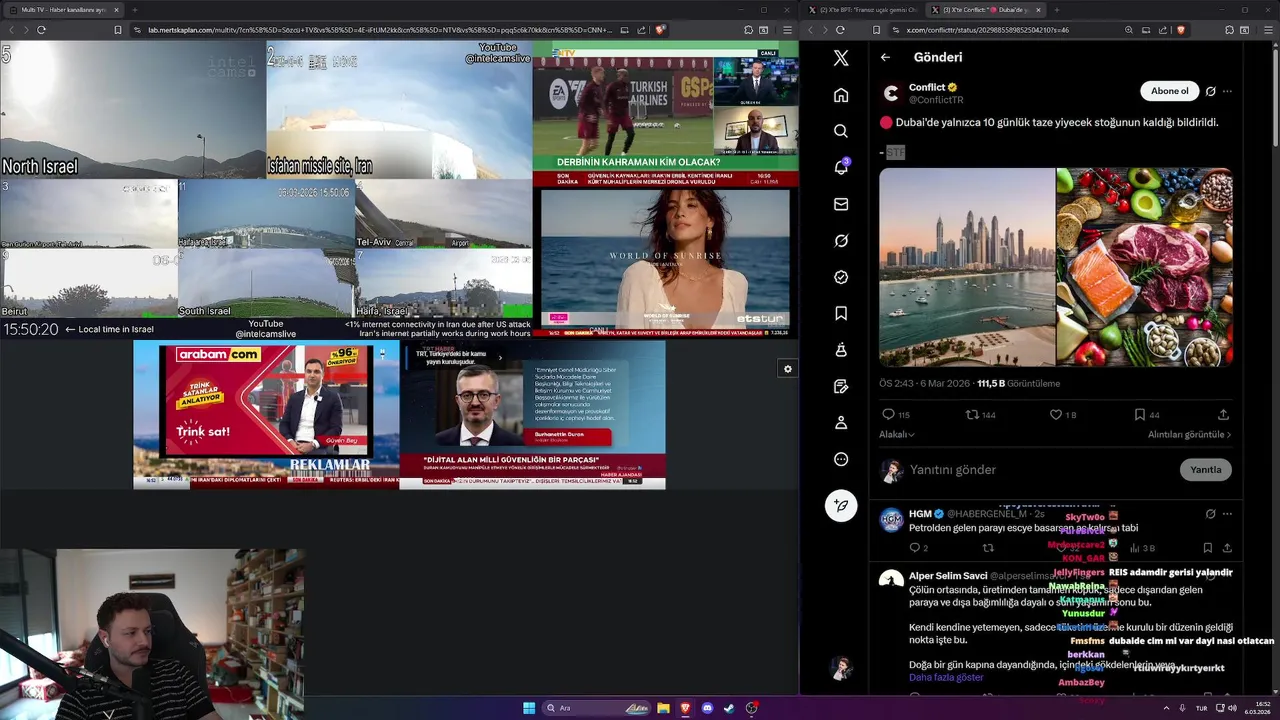Open Dubai skyline image in post
The image size is (1280, 720).
pyautogui.click(x=967, y=267)
